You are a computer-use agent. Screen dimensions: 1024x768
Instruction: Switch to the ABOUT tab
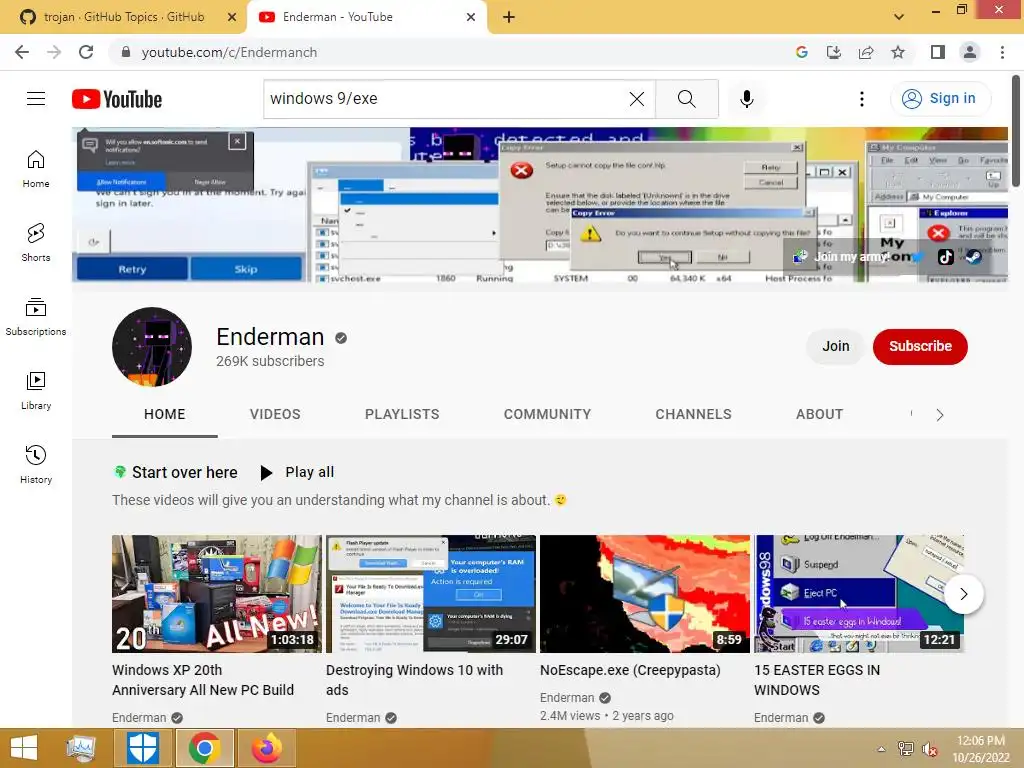[x=820, y=414]
